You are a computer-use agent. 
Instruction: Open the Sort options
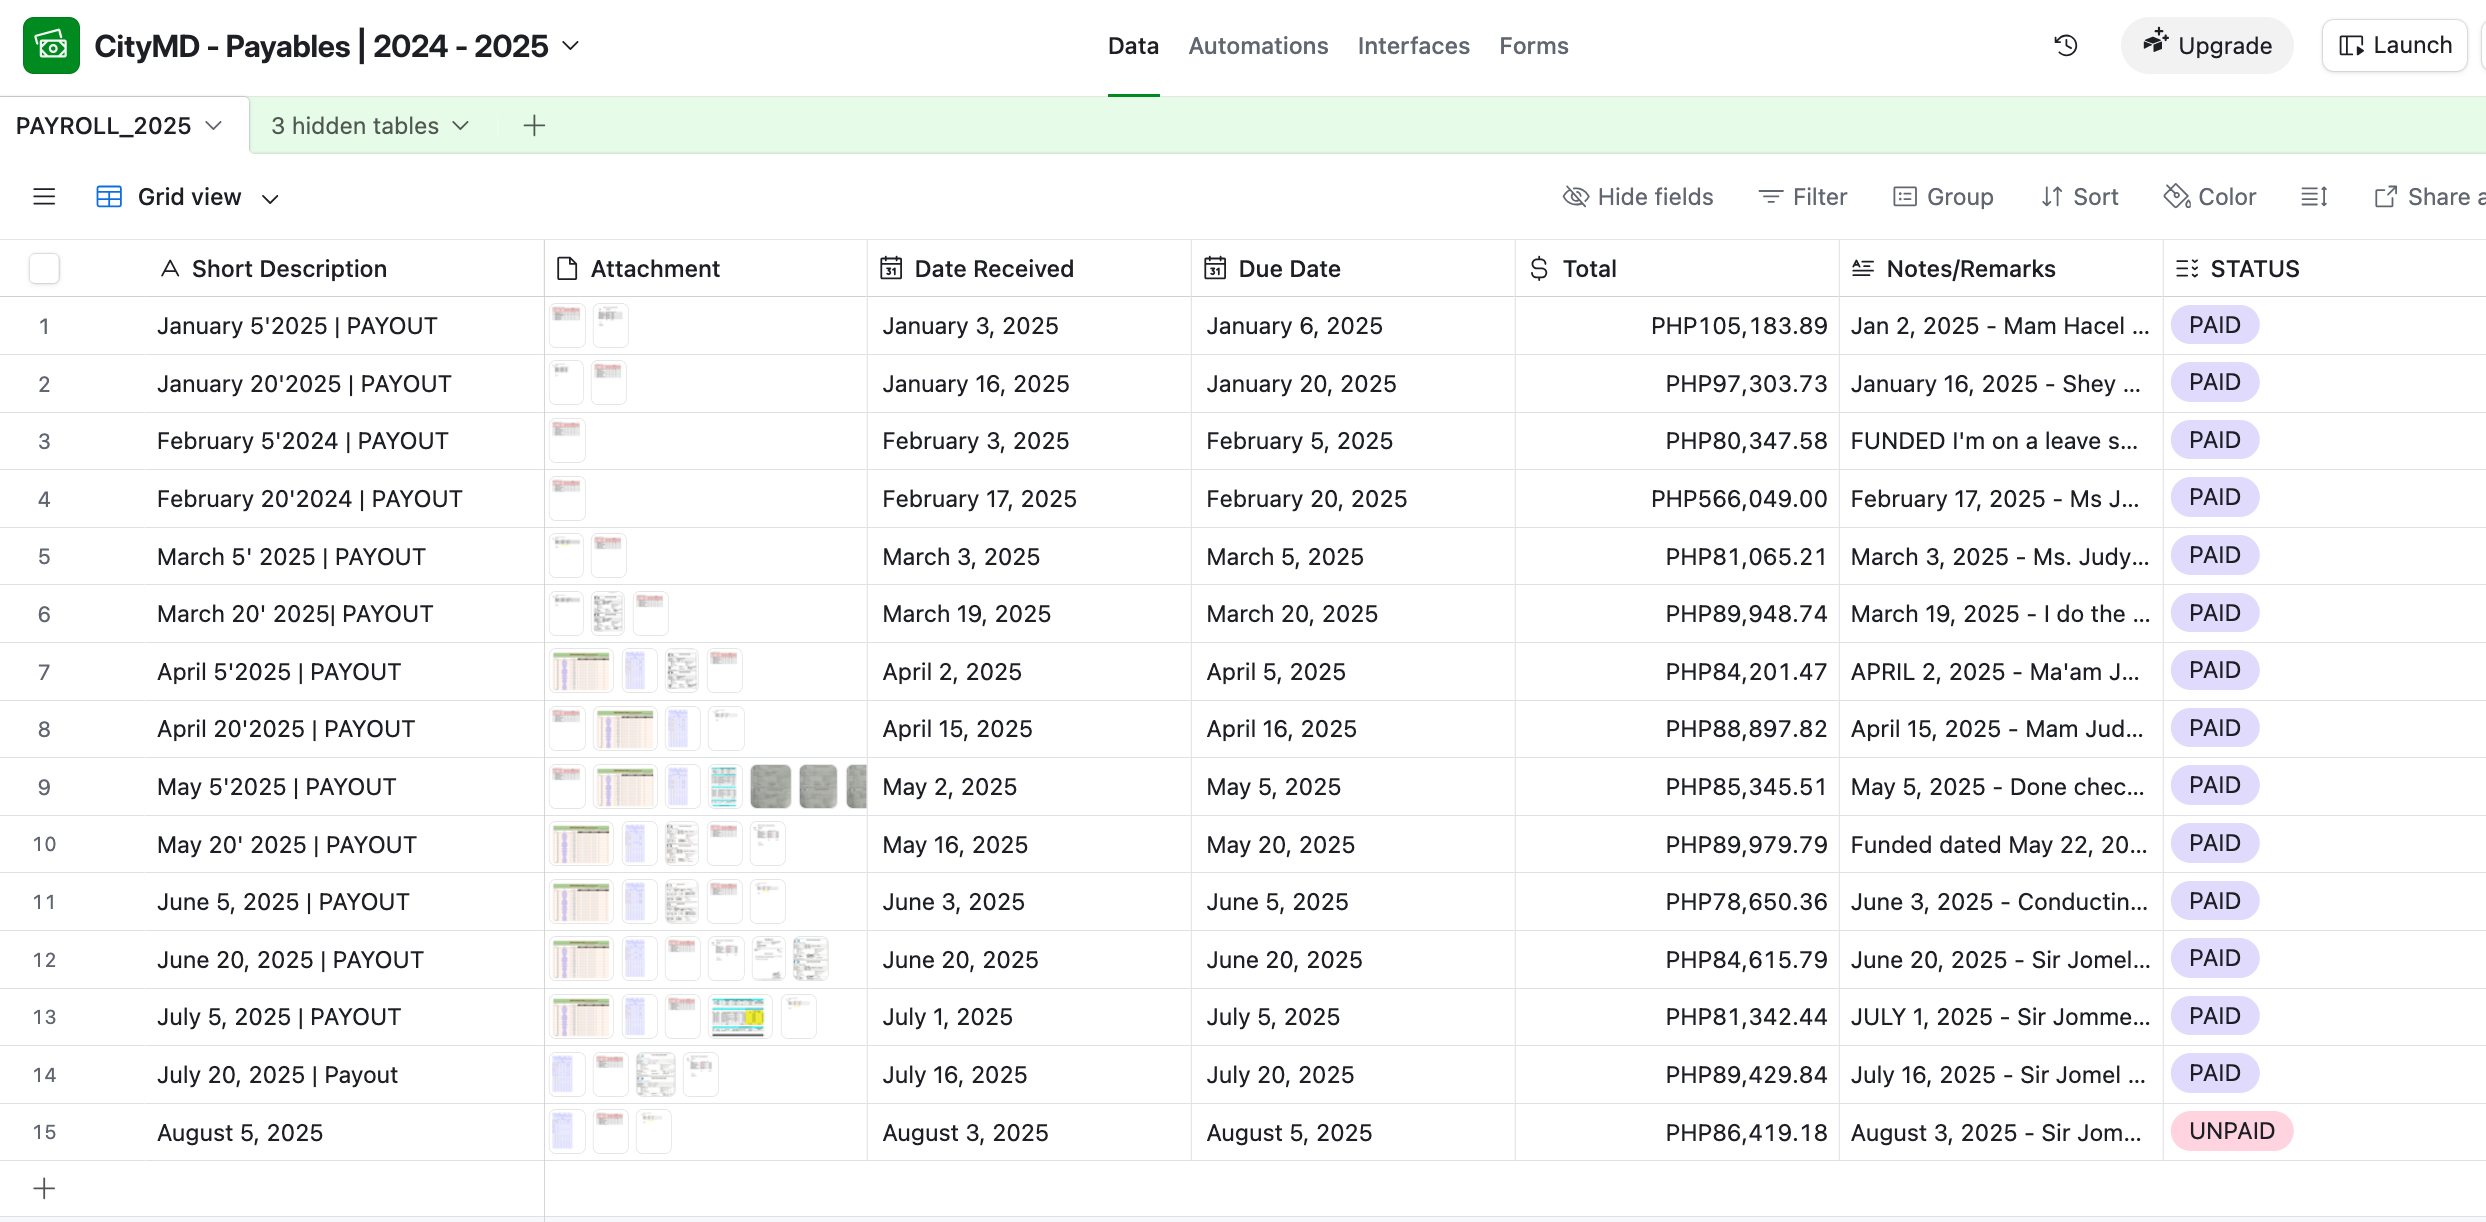[x=2080, y=197]
